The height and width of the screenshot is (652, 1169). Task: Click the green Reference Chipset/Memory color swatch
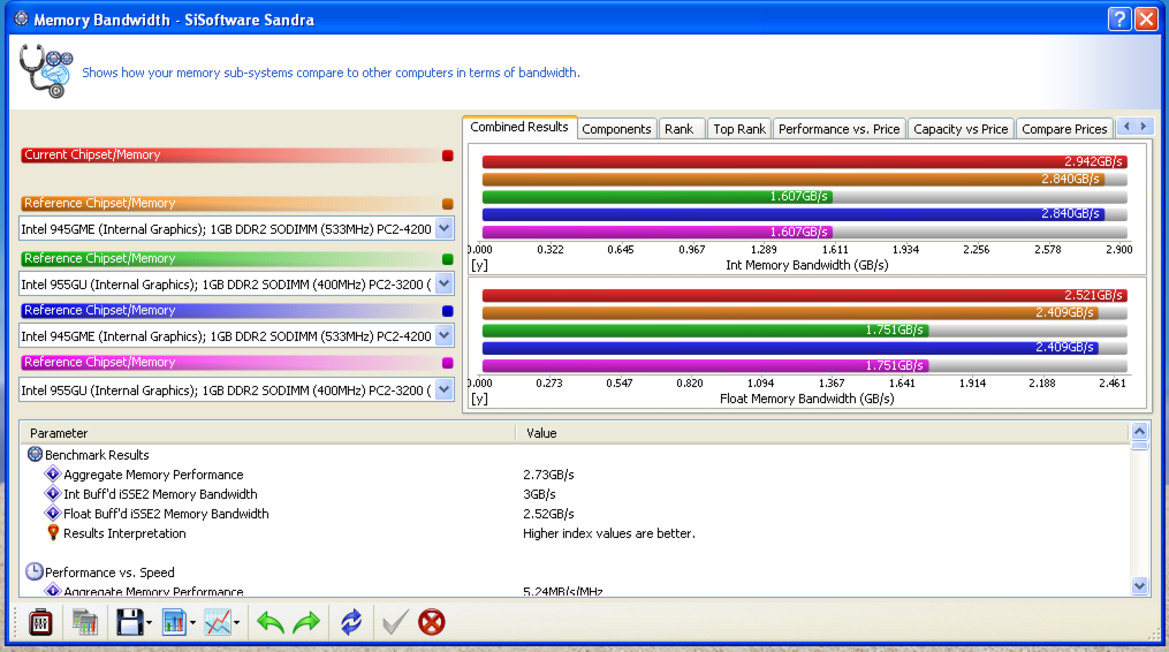click(447, 259)
